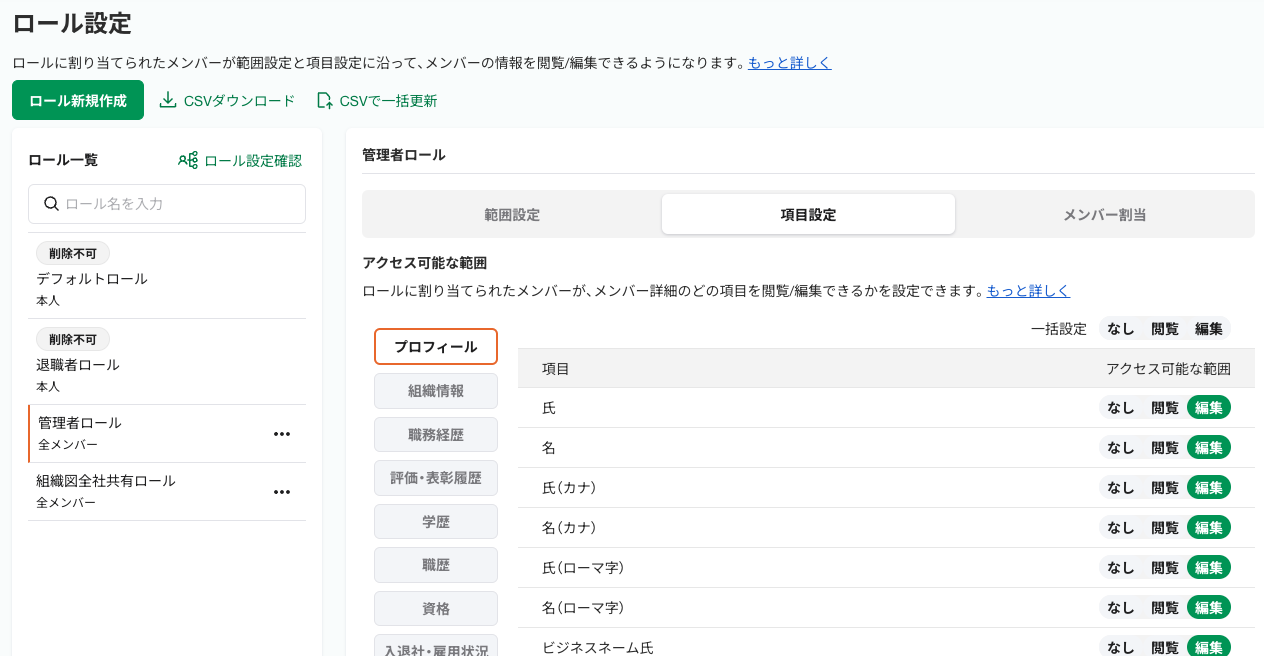Set 氏(カナ) access to なし
1264x656 pixels.
1121,487
